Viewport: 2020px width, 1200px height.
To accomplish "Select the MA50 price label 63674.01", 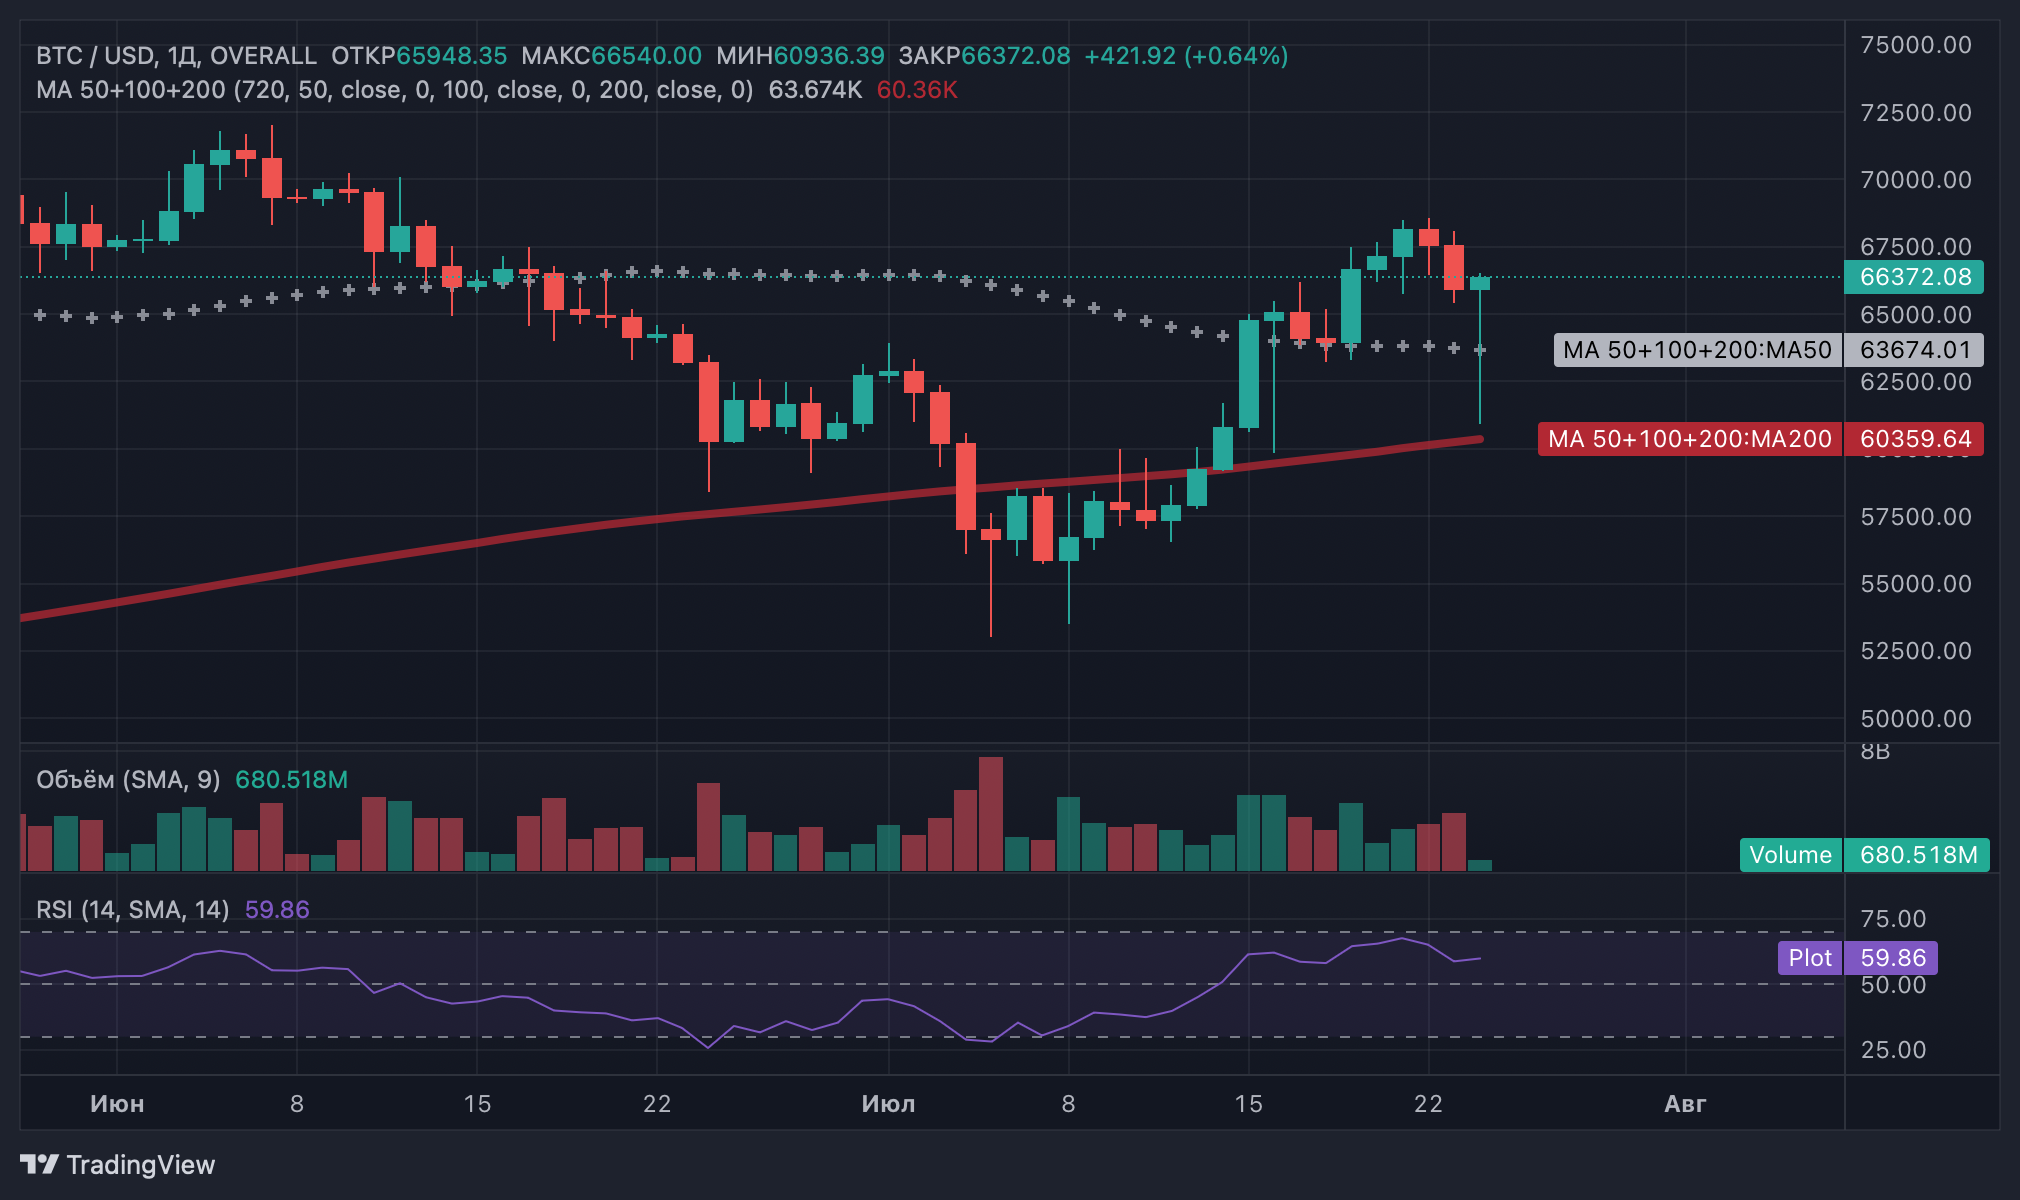I will coord(1914,350).
